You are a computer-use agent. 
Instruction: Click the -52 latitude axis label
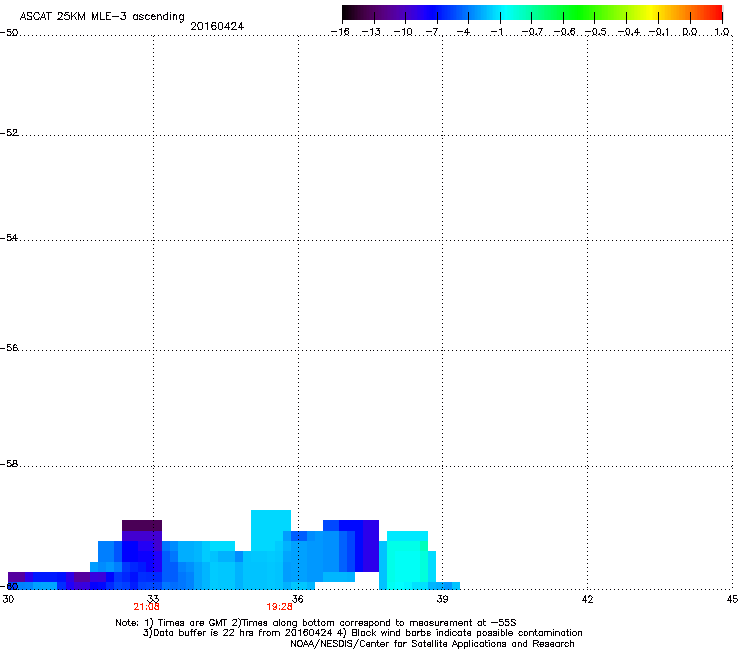pyautogui.click(x=9, y=133)
